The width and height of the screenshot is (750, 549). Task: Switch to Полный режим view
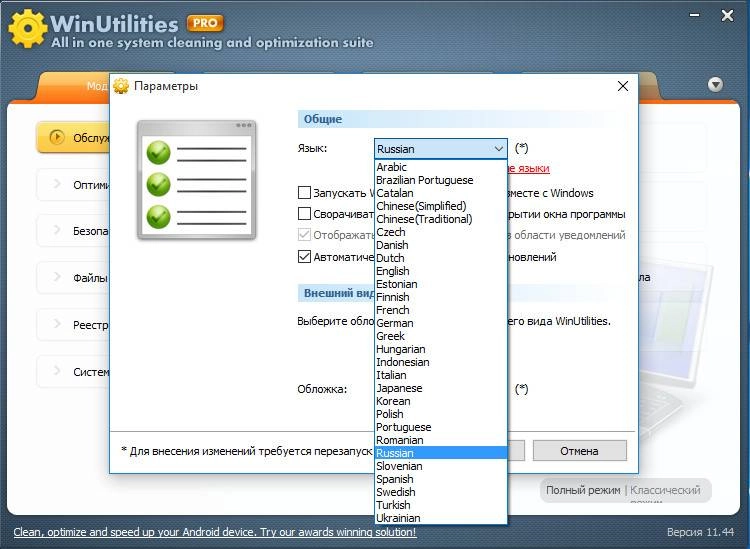tap(583, 490)
